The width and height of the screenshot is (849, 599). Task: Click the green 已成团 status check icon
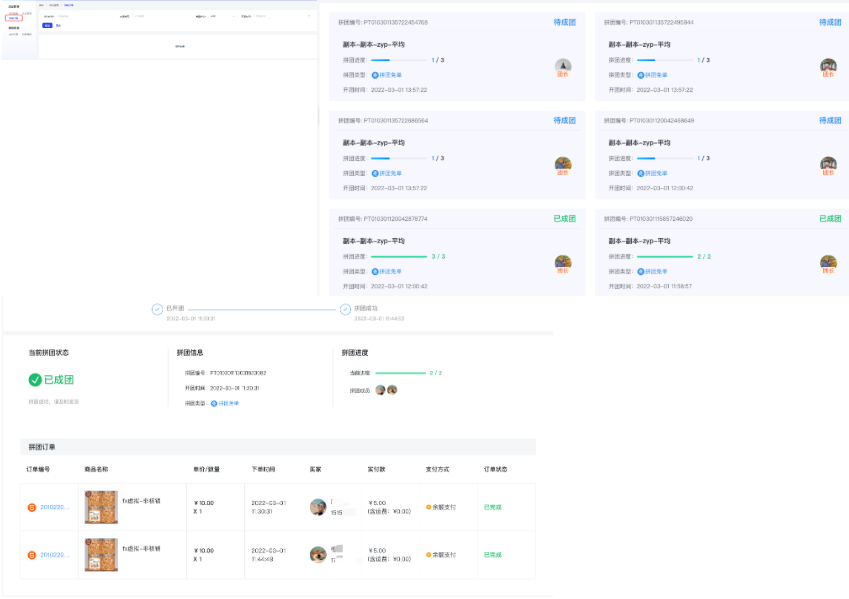coord(35,380)
